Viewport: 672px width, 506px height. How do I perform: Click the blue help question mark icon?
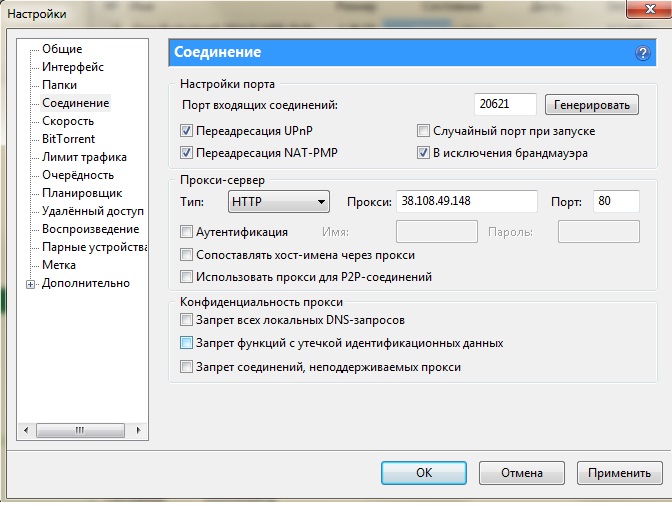point(642,53)
